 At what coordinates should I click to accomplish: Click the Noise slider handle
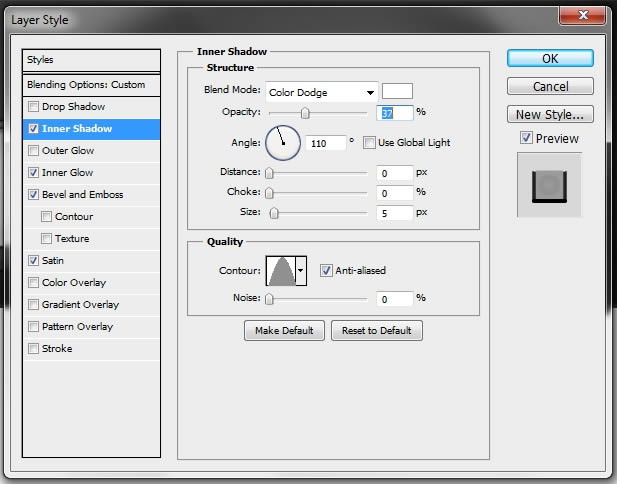click(x=269, y=299)
